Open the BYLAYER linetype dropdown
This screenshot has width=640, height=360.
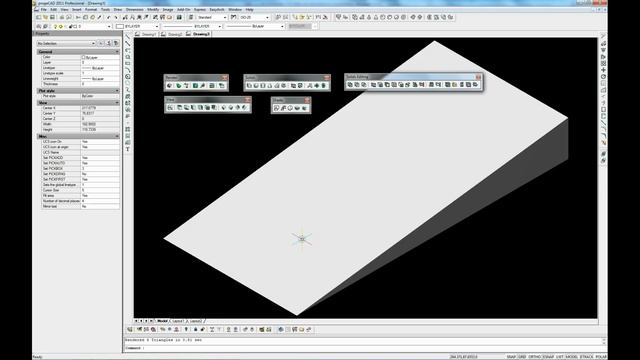191,26
